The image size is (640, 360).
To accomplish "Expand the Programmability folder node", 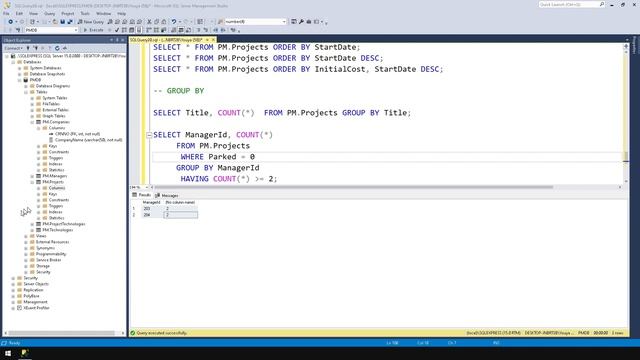I will (26, 254).
